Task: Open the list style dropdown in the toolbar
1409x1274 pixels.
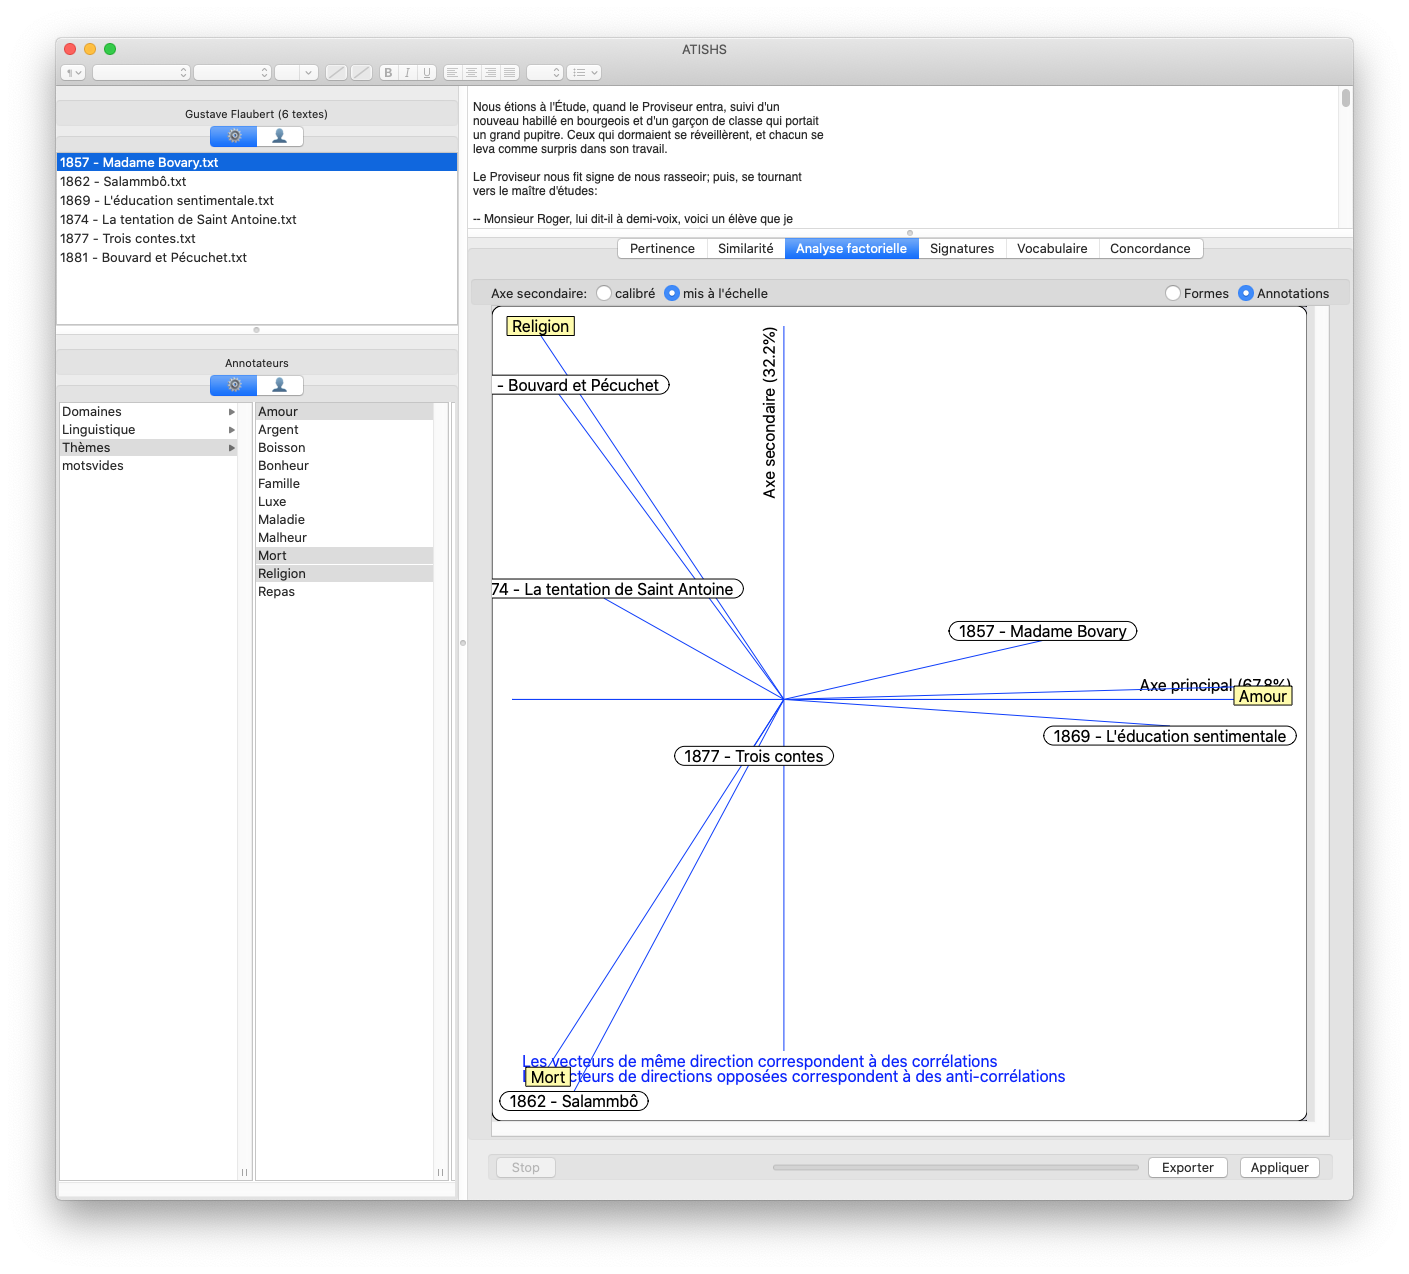Action: tap(584, 72)
